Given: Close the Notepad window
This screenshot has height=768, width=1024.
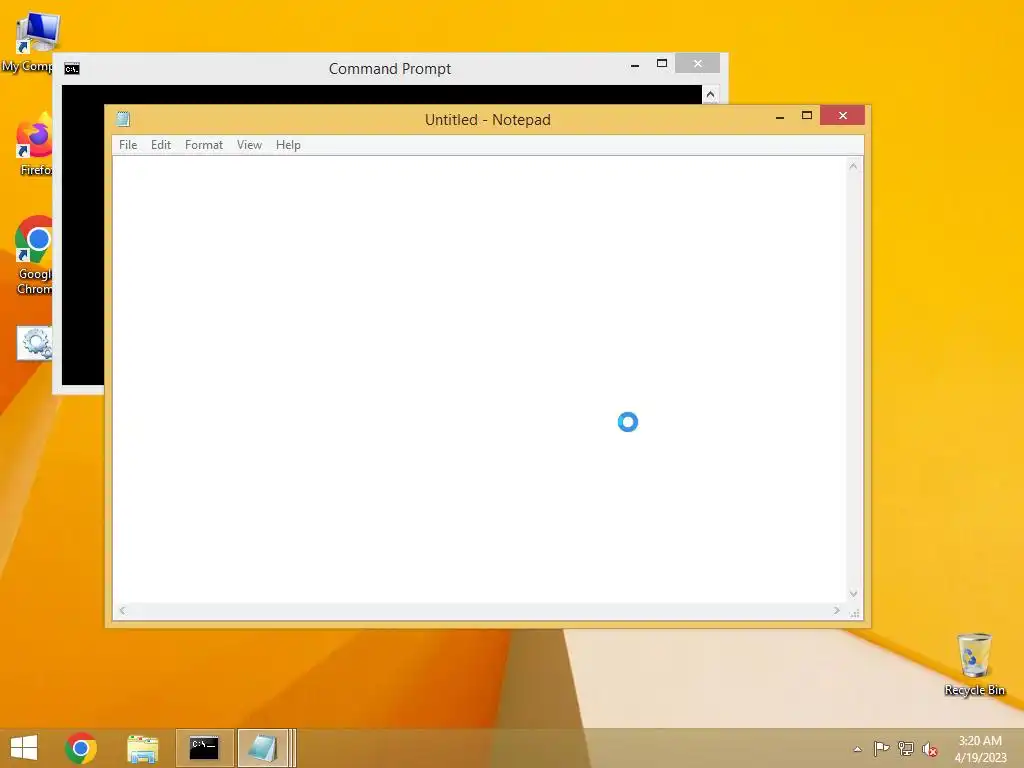Looking at the screenshot, I should (x=842, y=116).
